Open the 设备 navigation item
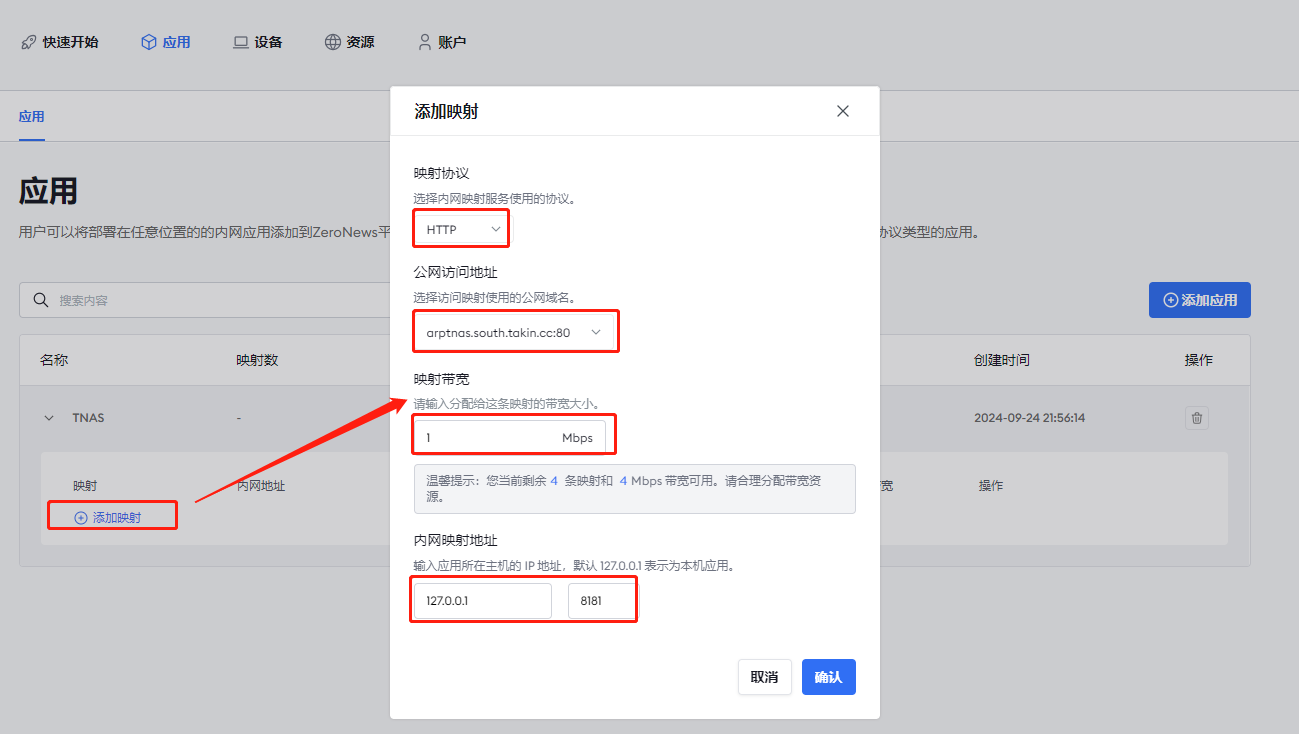The image size is (1299, 734). point(257,42)
